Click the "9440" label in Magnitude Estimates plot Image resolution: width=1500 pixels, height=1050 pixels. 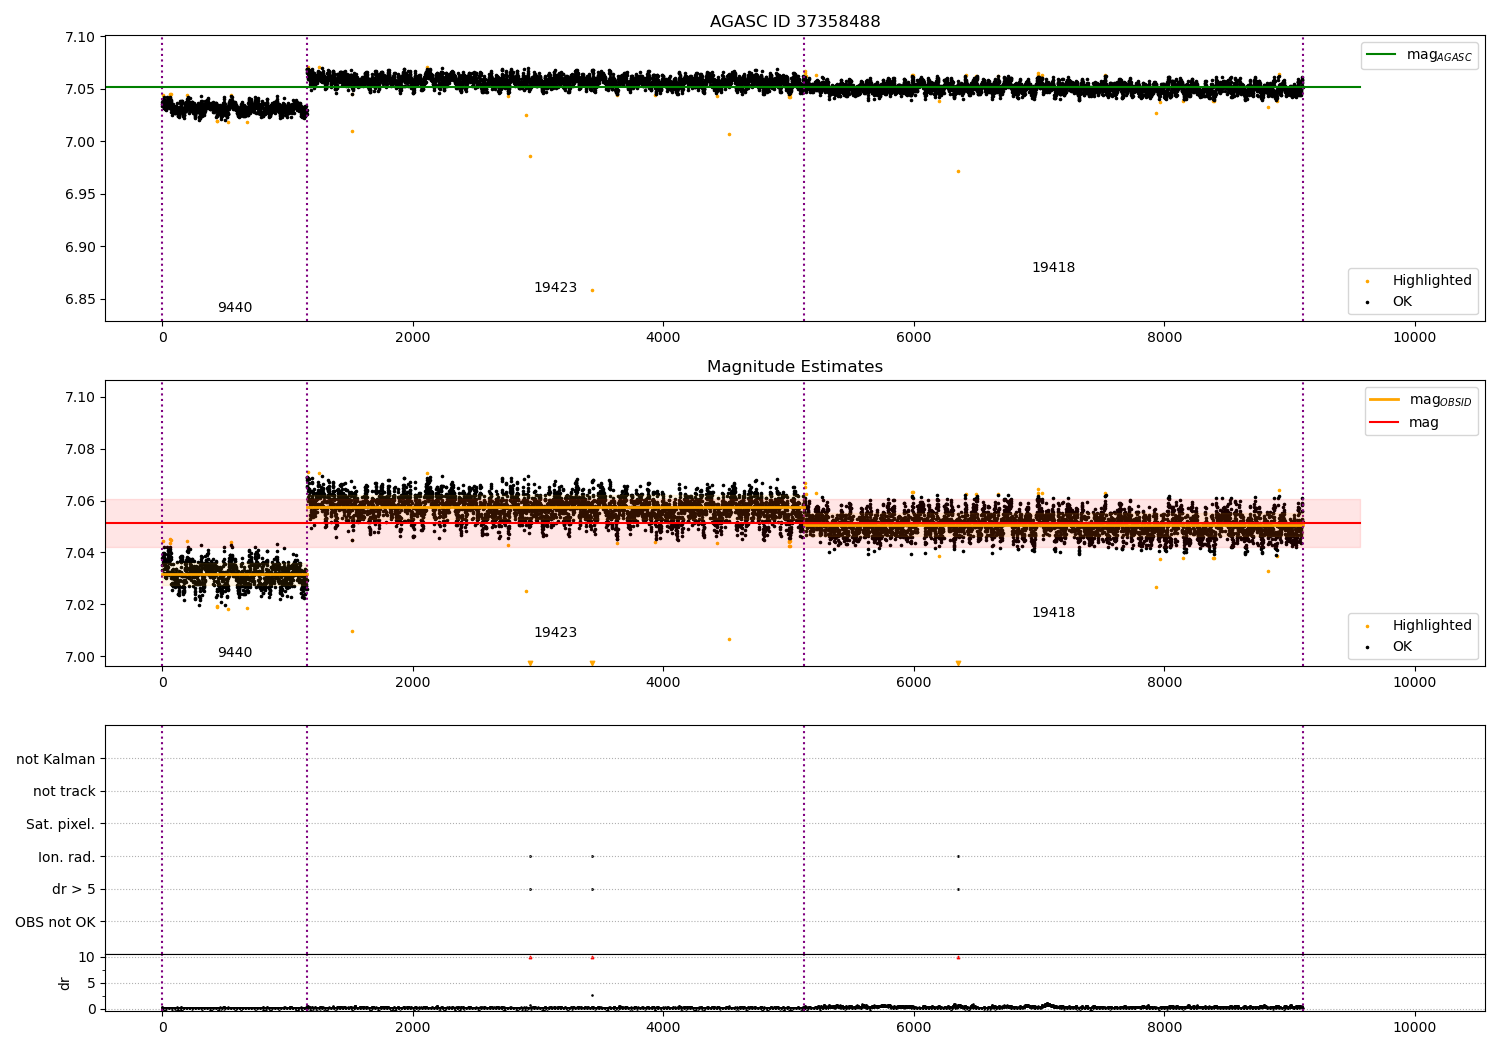(235, 652)
